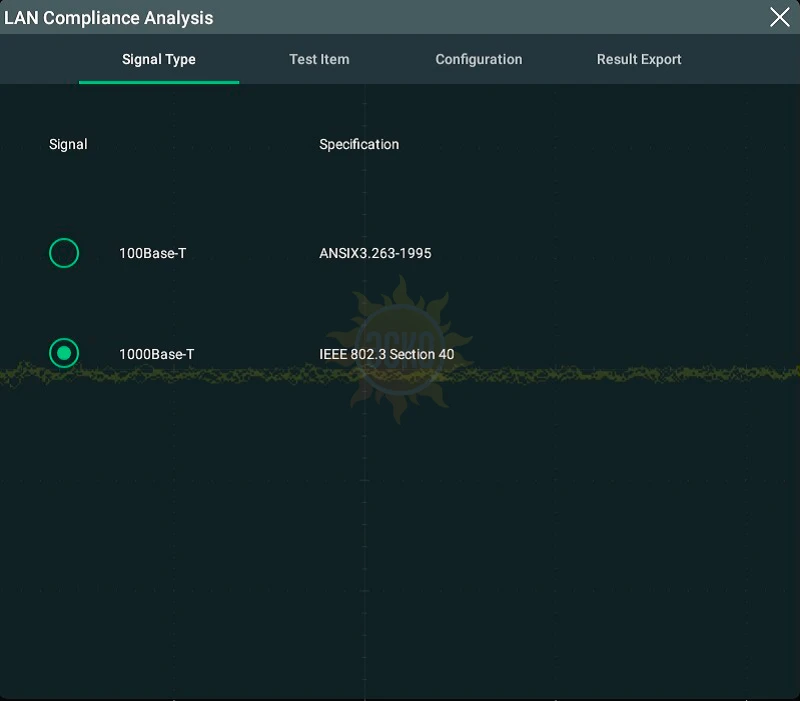Select the 1000Base-T radio button
Image resolution: width=800 pixels, height=701 pixels.
tap(64, 353)
